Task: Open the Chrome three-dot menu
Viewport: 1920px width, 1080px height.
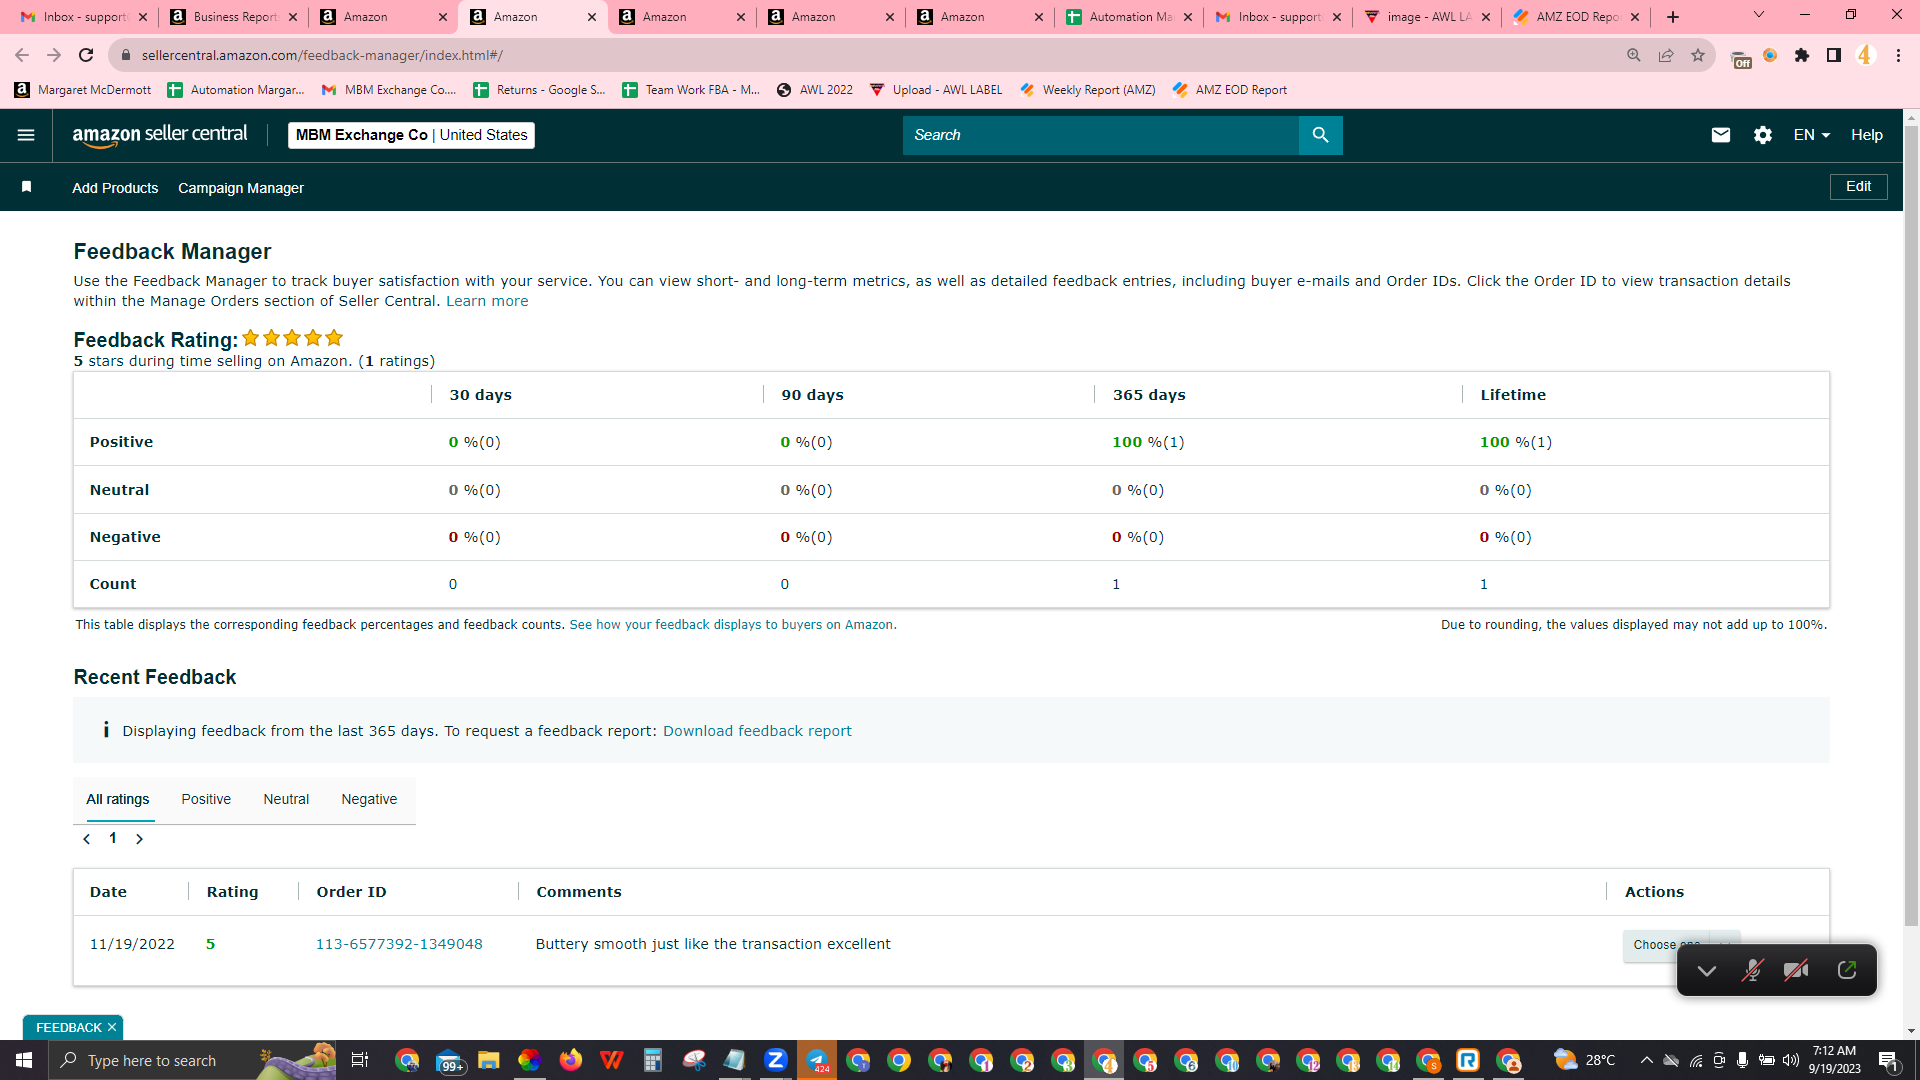Action: click(1898, 55)
